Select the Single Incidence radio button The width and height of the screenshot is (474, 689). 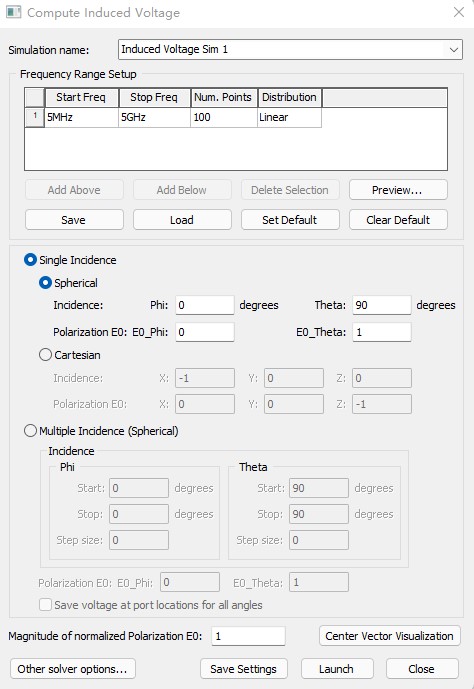click(x=30, y=260)
